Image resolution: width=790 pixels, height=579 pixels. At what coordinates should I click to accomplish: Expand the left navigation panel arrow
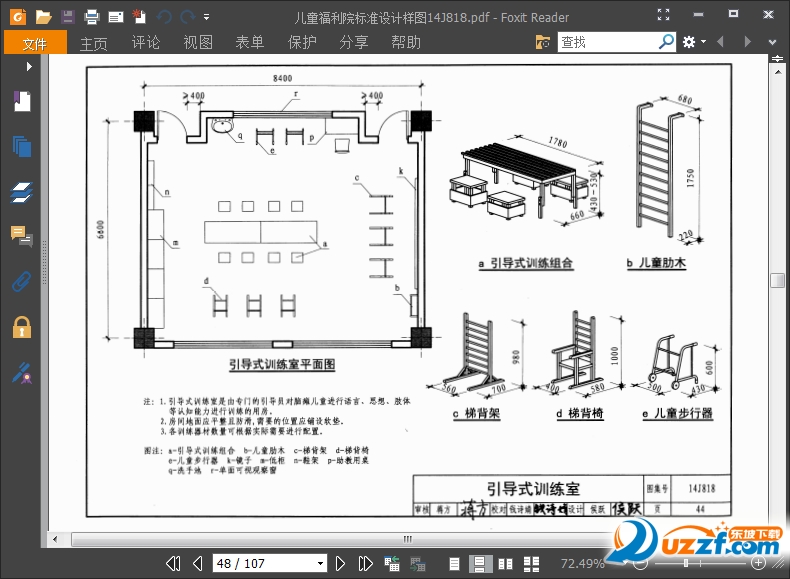coord(29,66)
